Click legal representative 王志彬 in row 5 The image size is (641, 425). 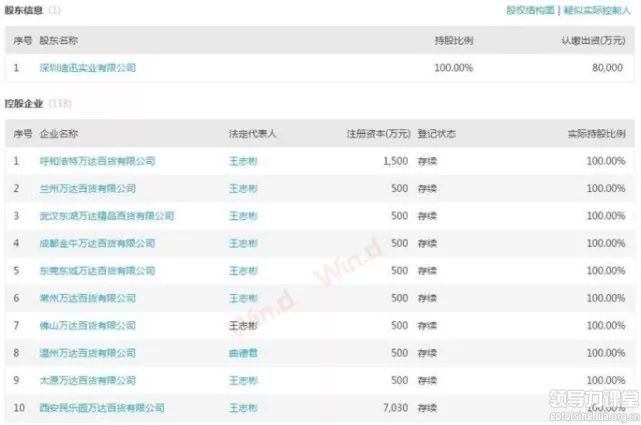243,271
